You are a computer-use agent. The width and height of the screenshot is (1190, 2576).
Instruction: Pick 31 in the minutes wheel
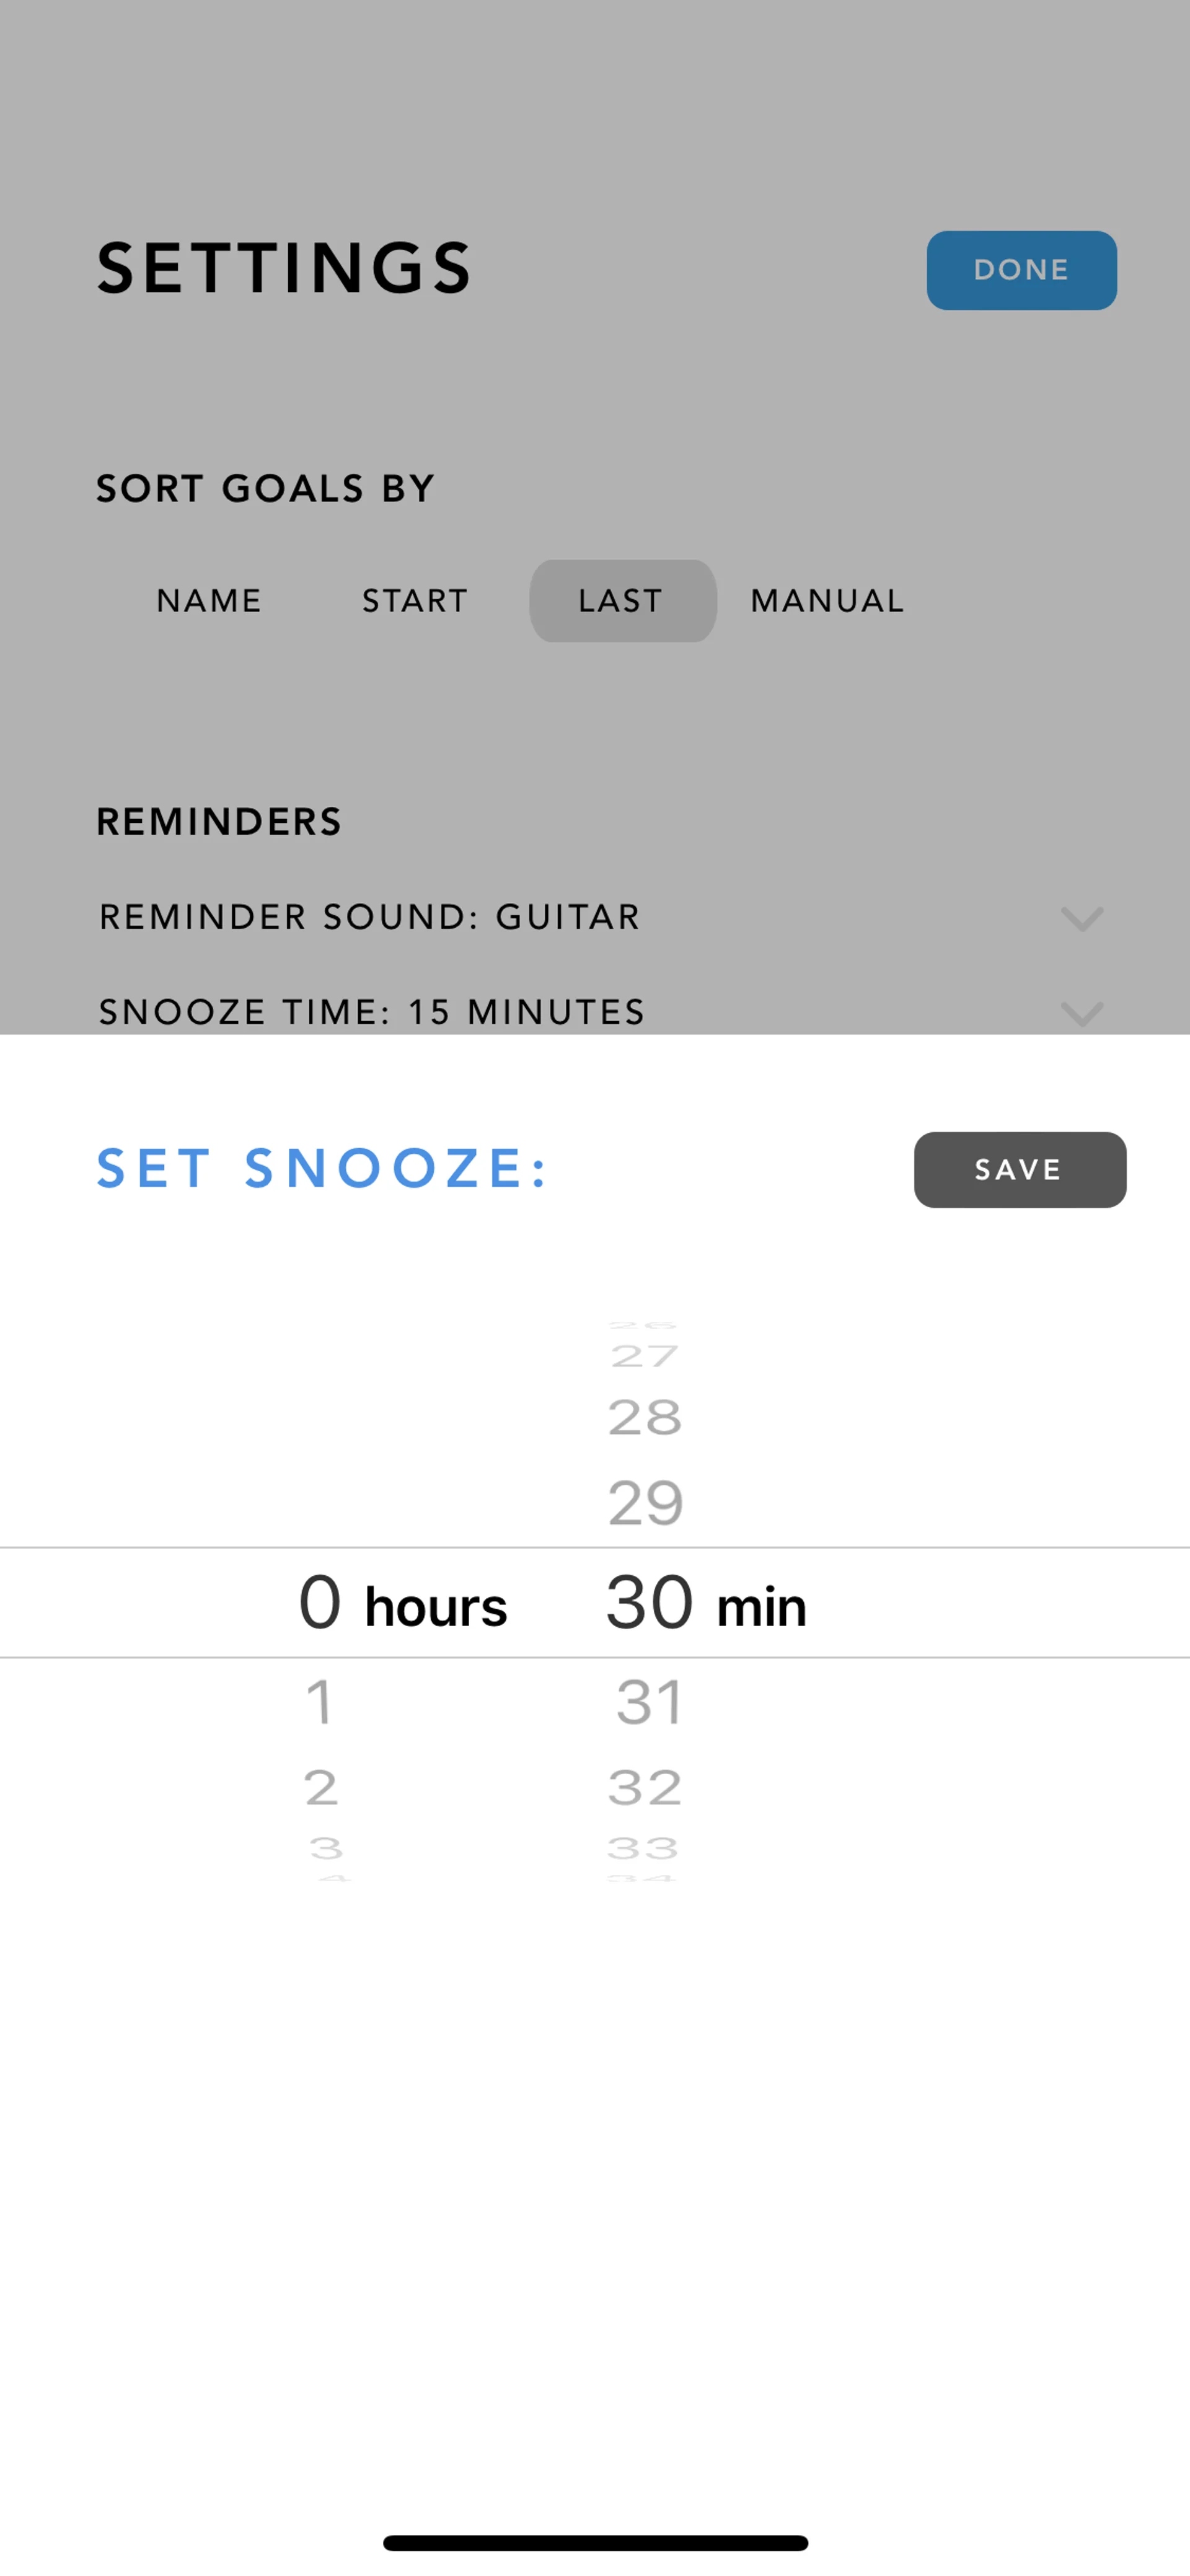tap(649, 1702)
